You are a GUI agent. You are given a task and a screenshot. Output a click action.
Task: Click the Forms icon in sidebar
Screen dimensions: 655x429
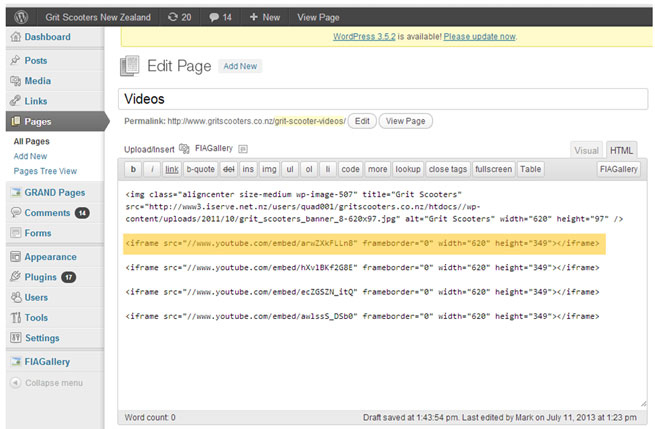point(15,233)
